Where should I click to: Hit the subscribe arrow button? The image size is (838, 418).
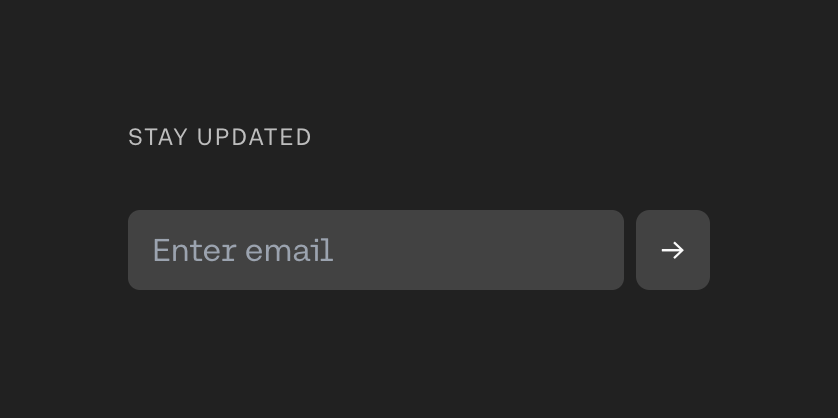tap(672, 250)
